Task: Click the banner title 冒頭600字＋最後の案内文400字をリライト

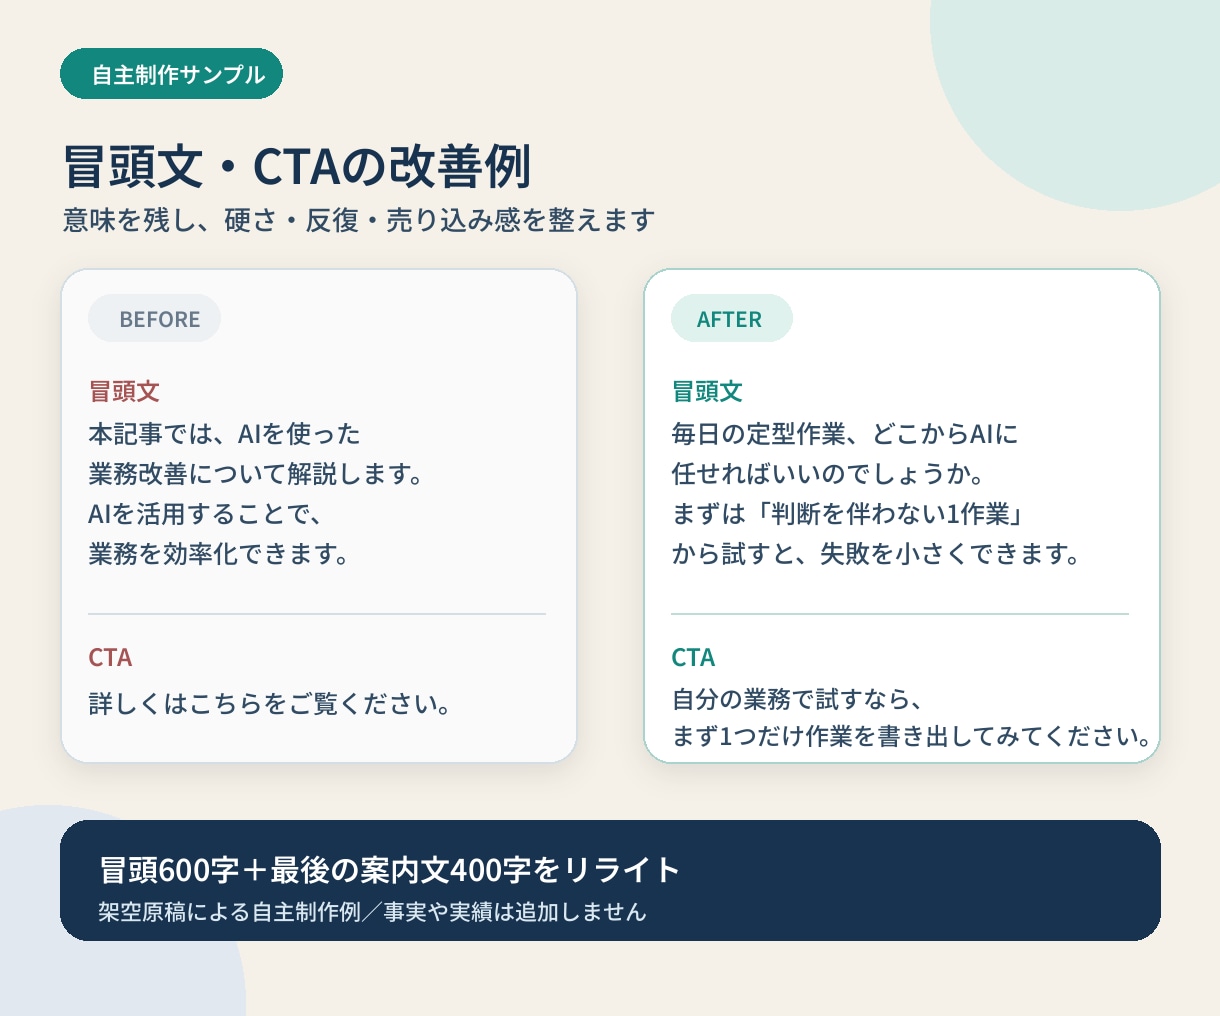Action: [390, 869]
